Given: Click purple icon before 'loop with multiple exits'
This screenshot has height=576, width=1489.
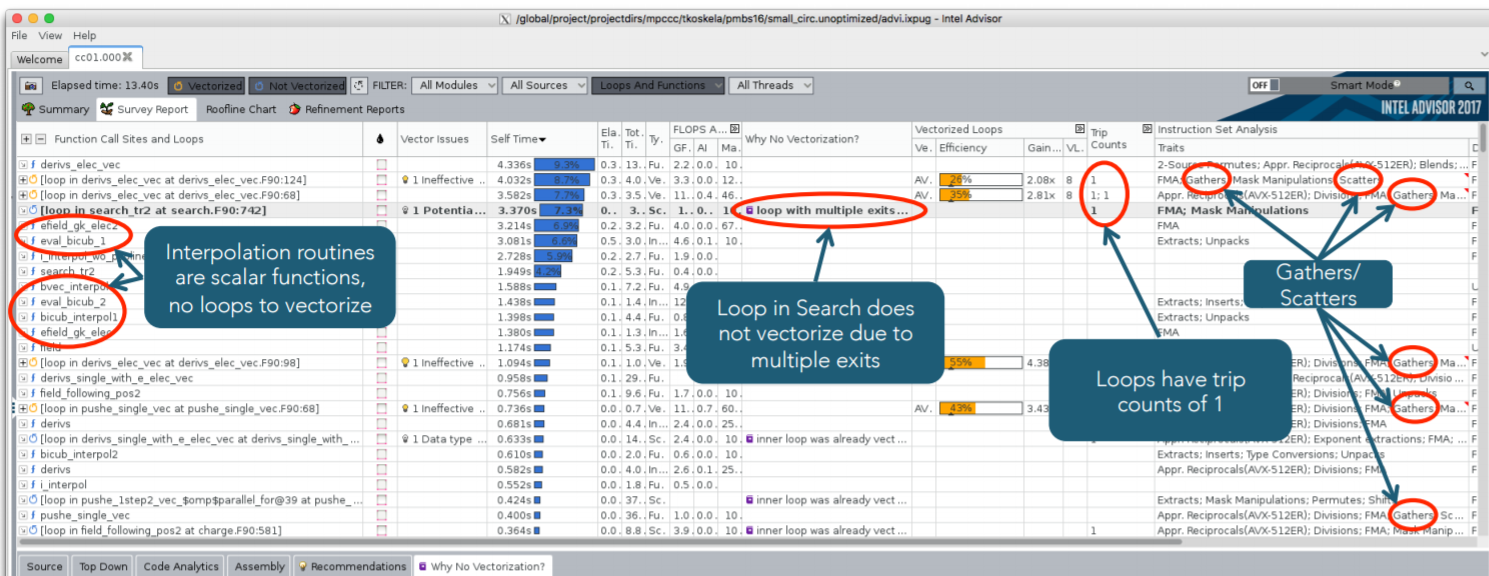Looking at the screenshot, I should click(750, 211).
